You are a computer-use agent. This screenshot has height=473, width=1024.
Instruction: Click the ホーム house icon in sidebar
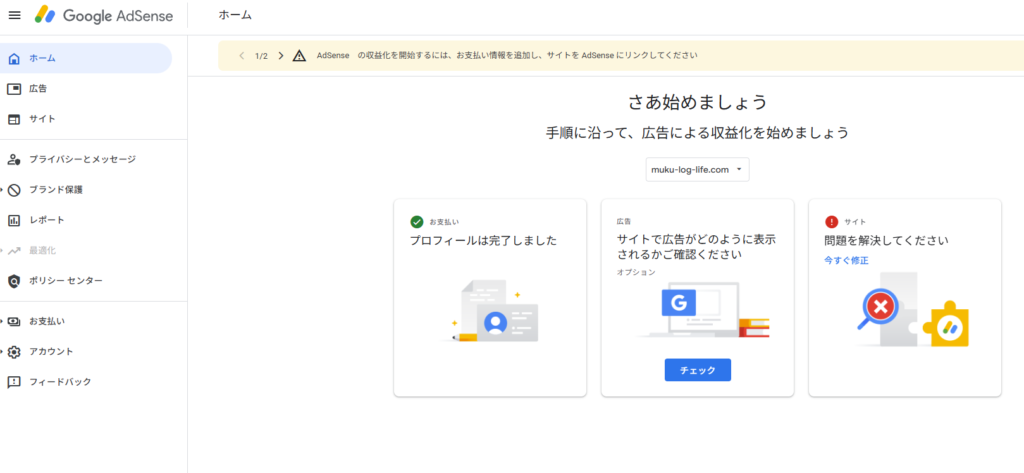click(14, 58)
